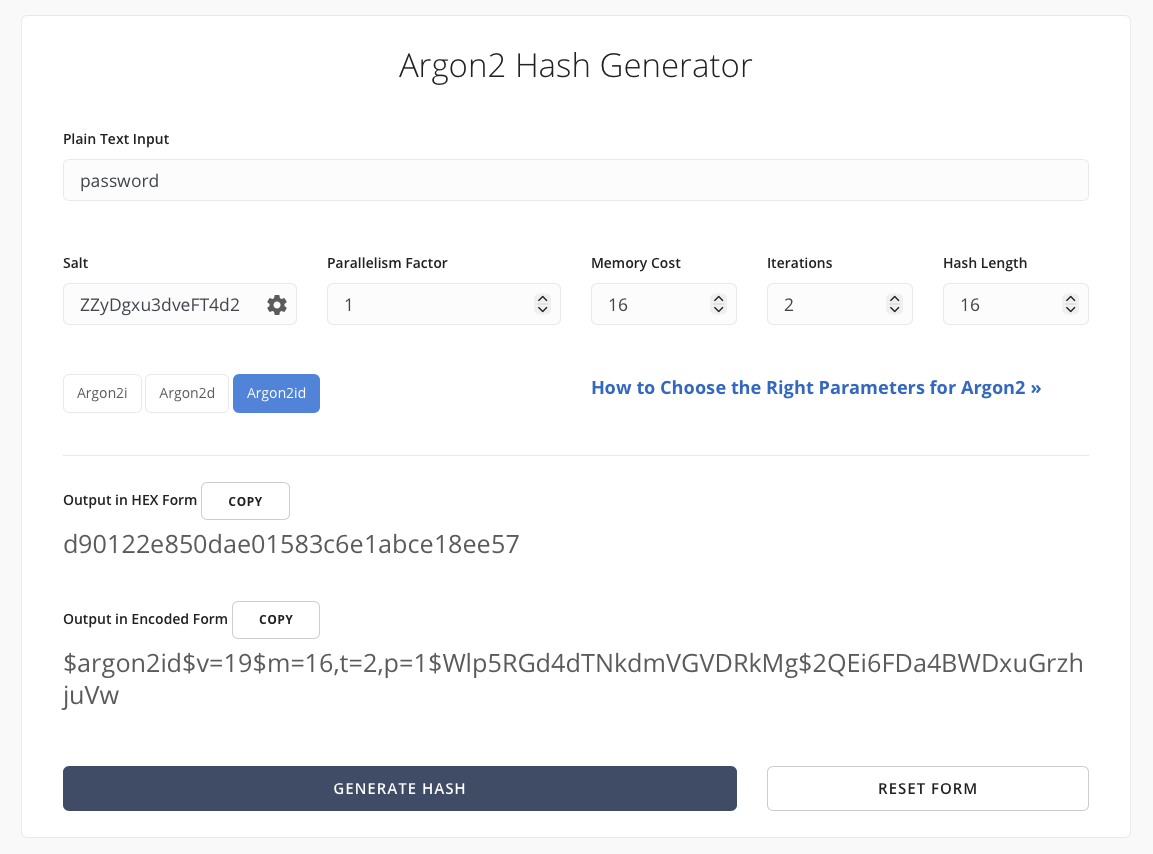Click the Parallelism Factor stepper arrows
This screenshot has height=854, width=1153.
click(542, 304)
